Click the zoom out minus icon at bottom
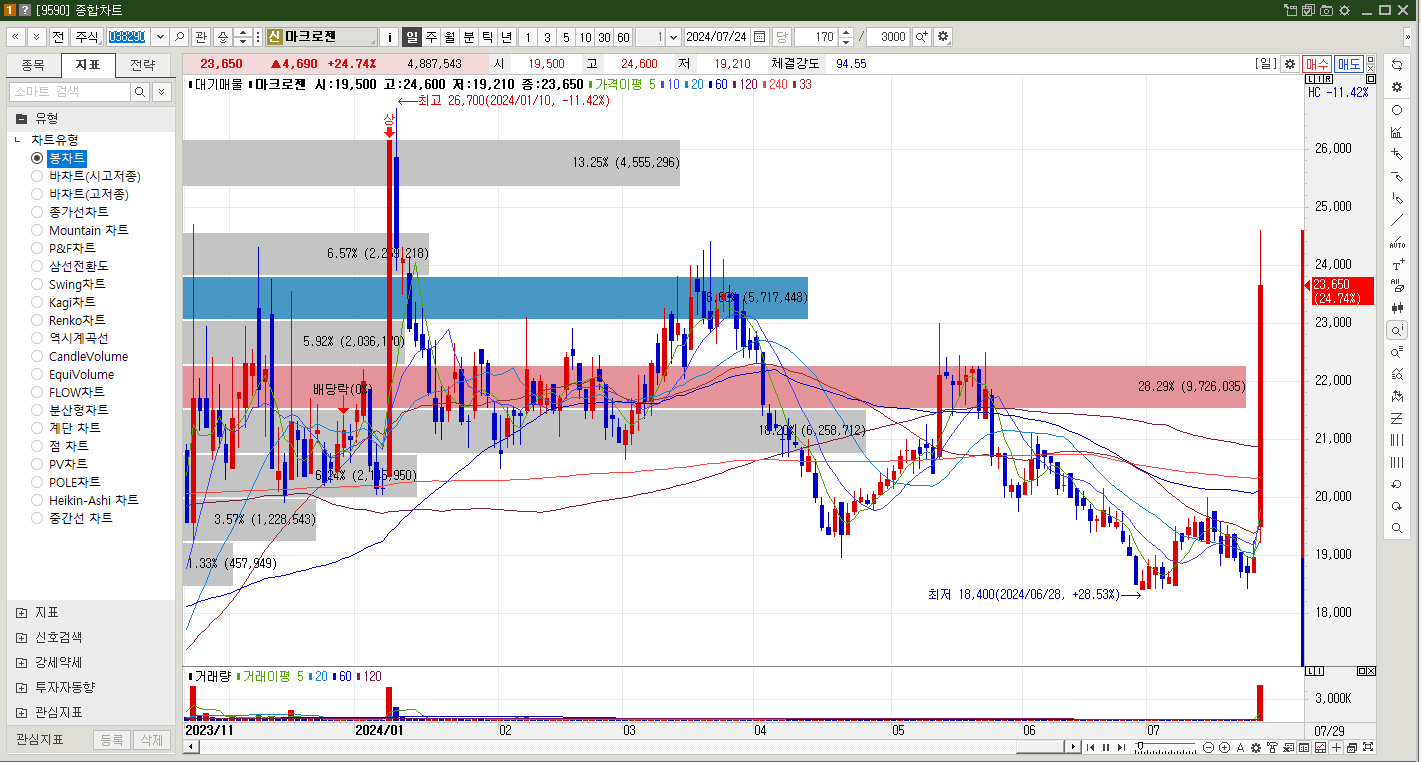This screenshot has height=762, width=1421. 1208,748
